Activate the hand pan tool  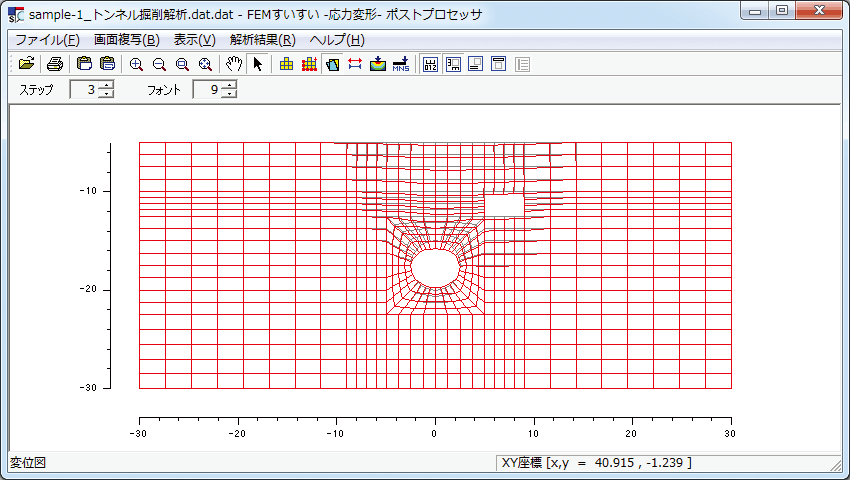pos(234,64)
